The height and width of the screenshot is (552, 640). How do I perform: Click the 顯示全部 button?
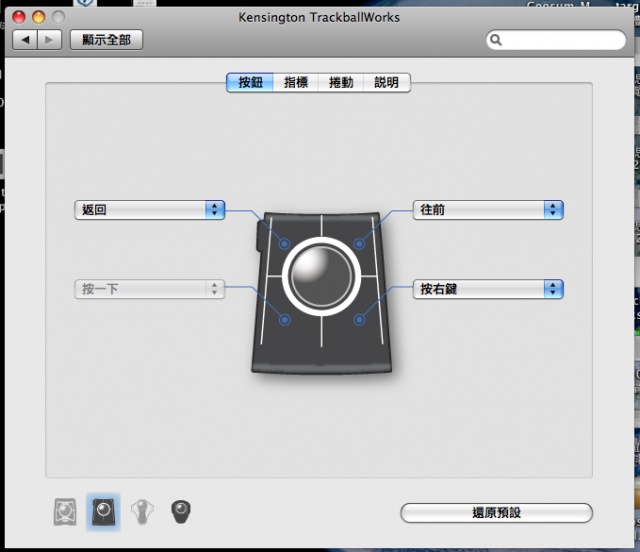(107, 40)
